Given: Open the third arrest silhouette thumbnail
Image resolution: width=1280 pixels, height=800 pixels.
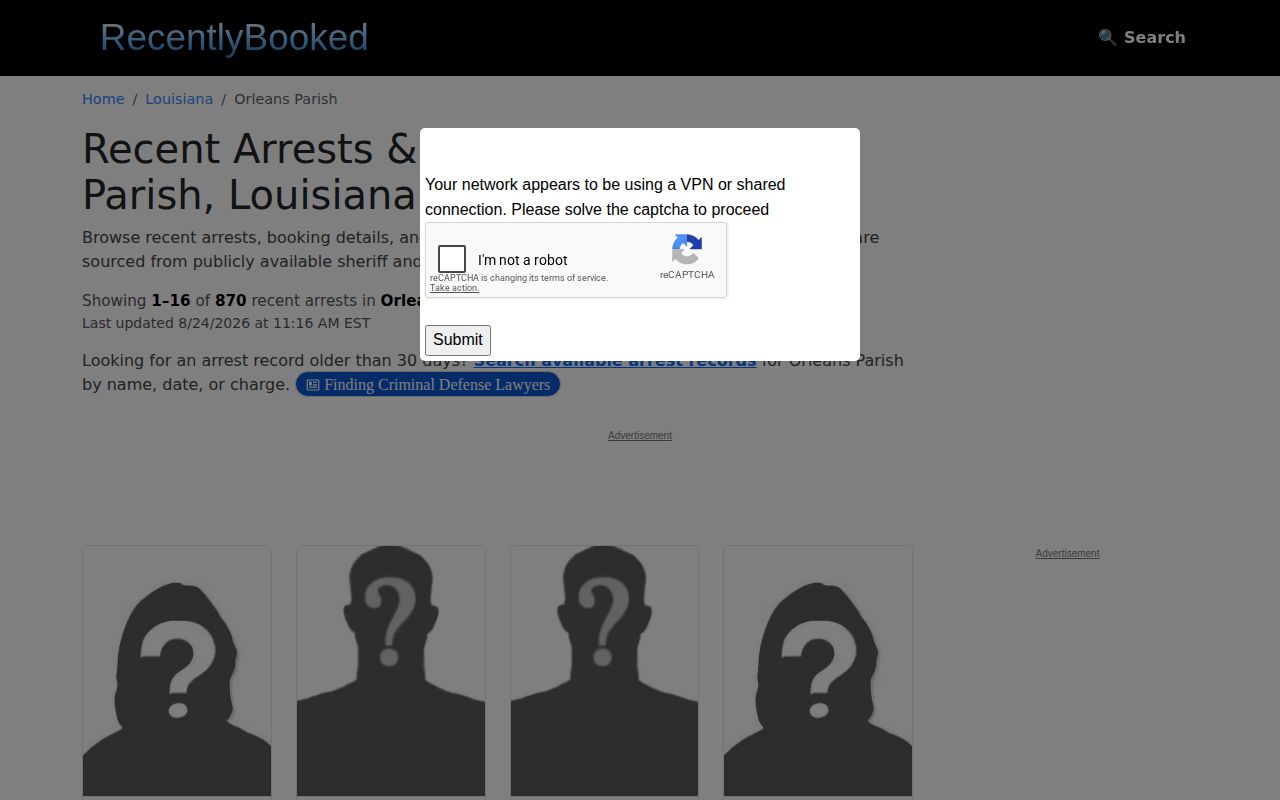Looking at the screenshot, I should [605, 671].
